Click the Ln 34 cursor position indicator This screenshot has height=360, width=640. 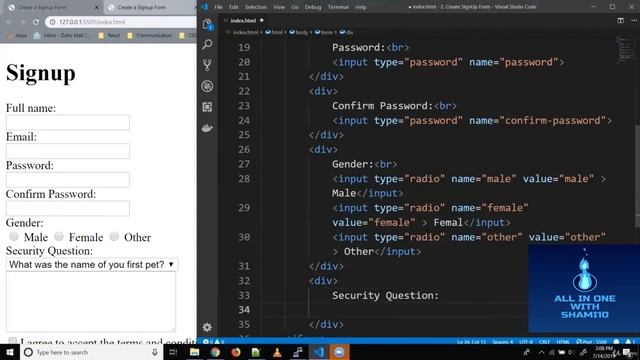click(471, 342)
